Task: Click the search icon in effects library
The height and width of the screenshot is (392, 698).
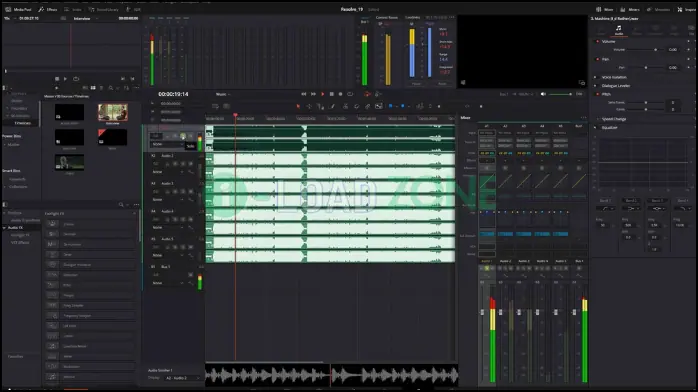Action: point(121,205)
